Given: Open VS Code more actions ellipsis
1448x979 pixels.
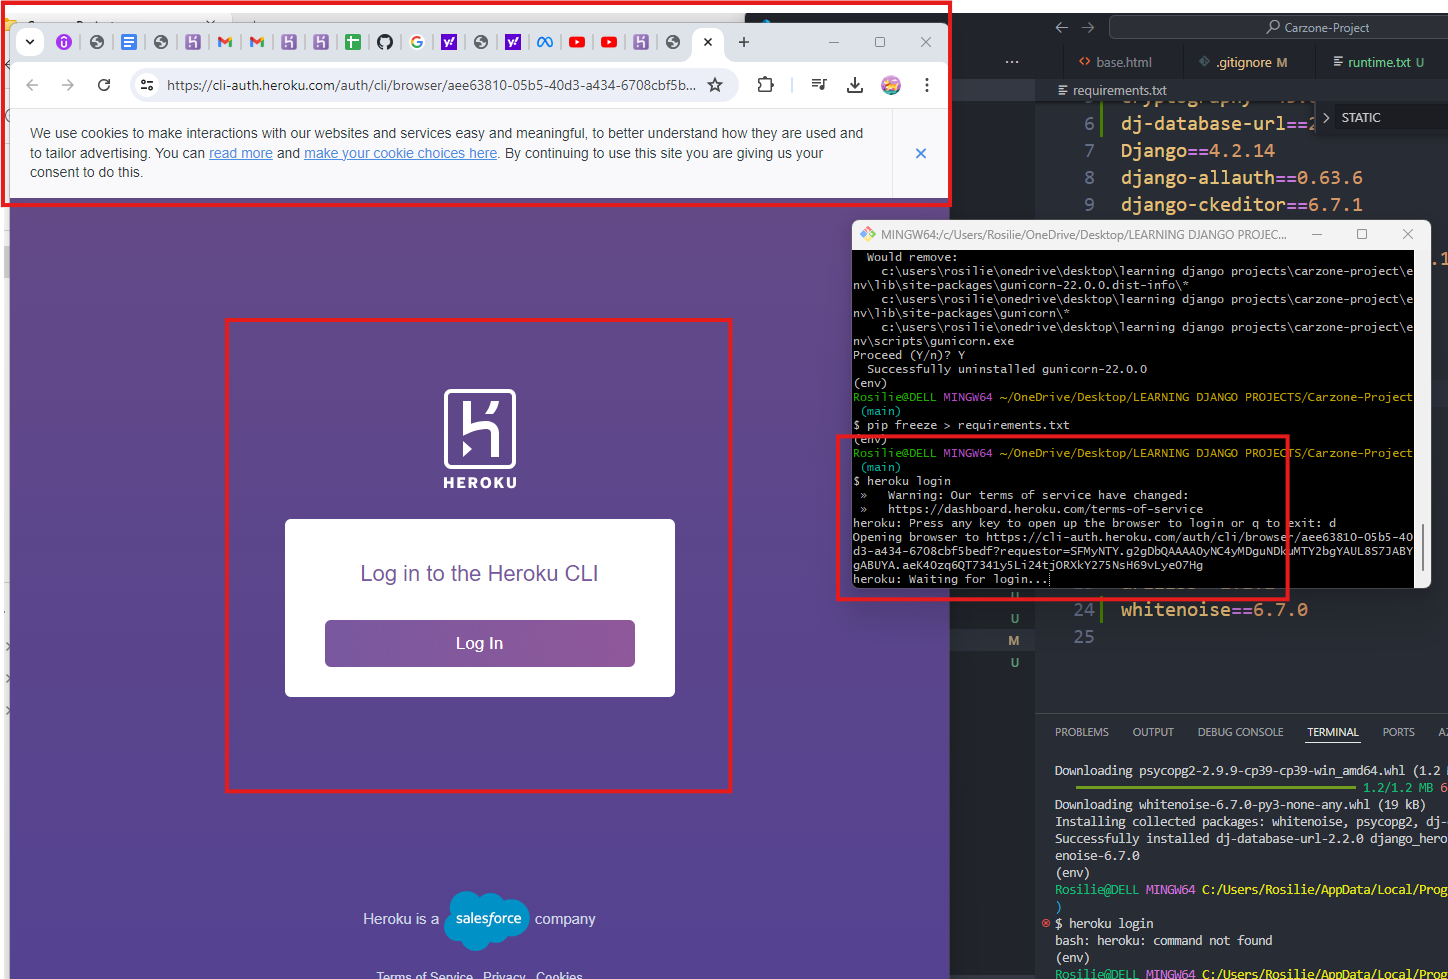Looking at the screenshot, I should [x=1012, y=62].
